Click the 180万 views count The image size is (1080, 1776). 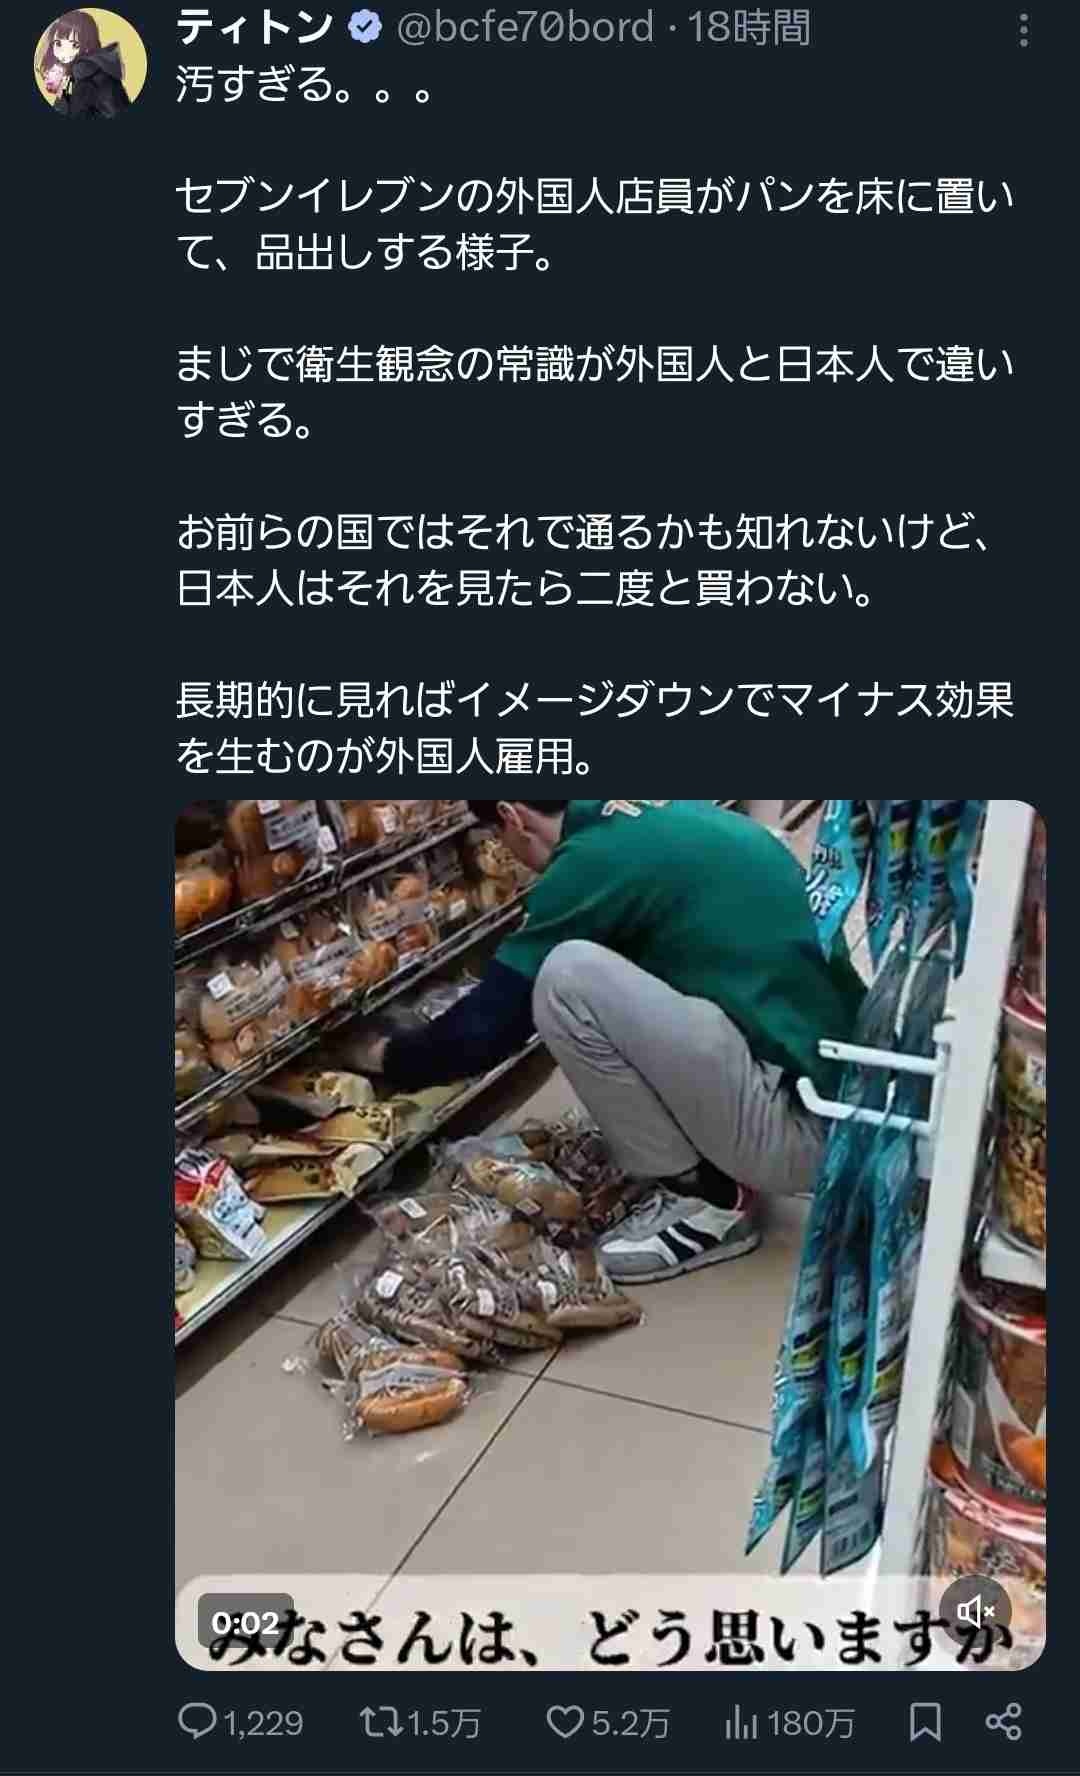[811, 1723]
